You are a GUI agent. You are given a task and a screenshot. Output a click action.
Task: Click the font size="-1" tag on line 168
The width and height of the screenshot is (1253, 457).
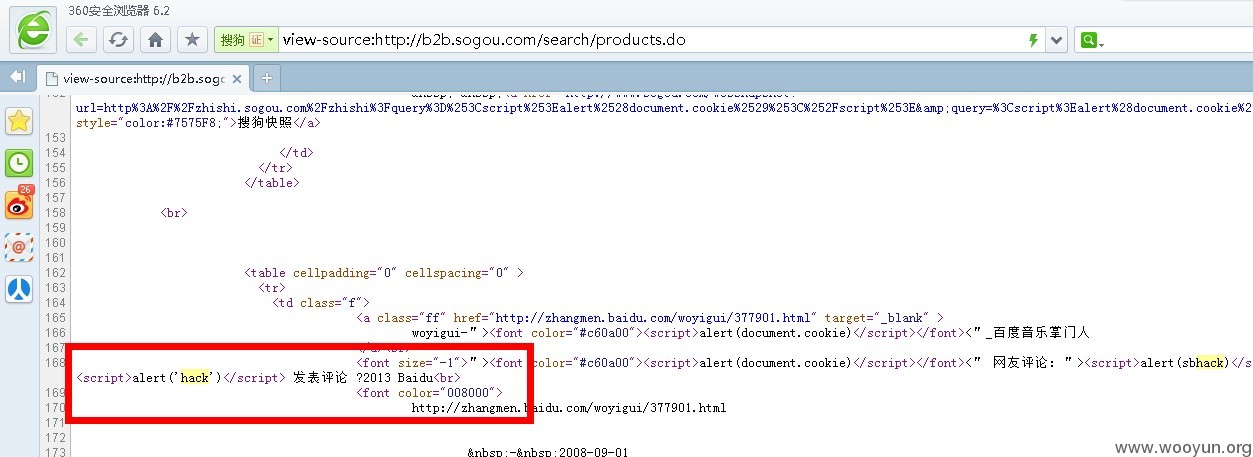tap(412, 362)
